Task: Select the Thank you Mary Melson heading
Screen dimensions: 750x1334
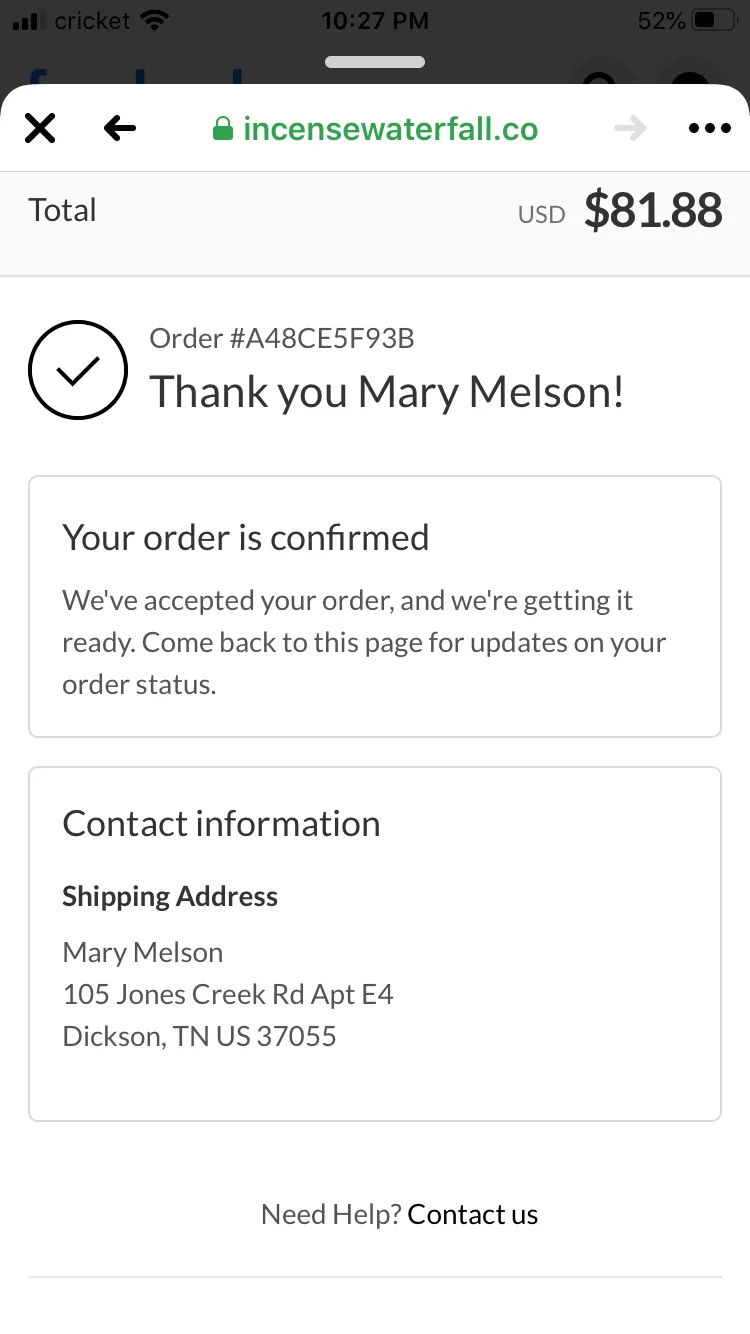Action: [x=387, y=391]
